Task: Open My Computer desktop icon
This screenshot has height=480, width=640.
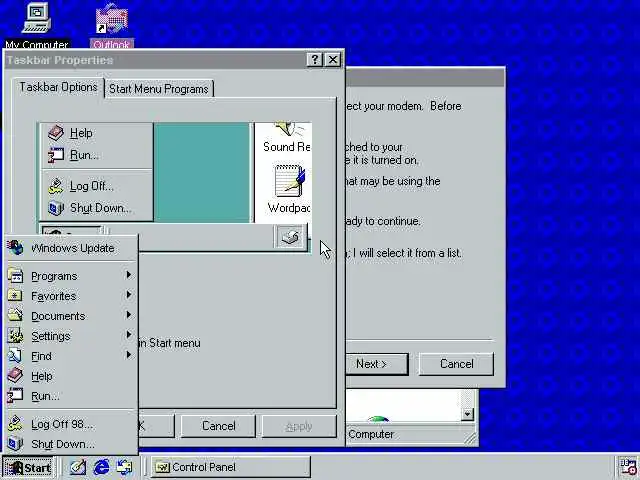Action: click(x=37, y=24)
